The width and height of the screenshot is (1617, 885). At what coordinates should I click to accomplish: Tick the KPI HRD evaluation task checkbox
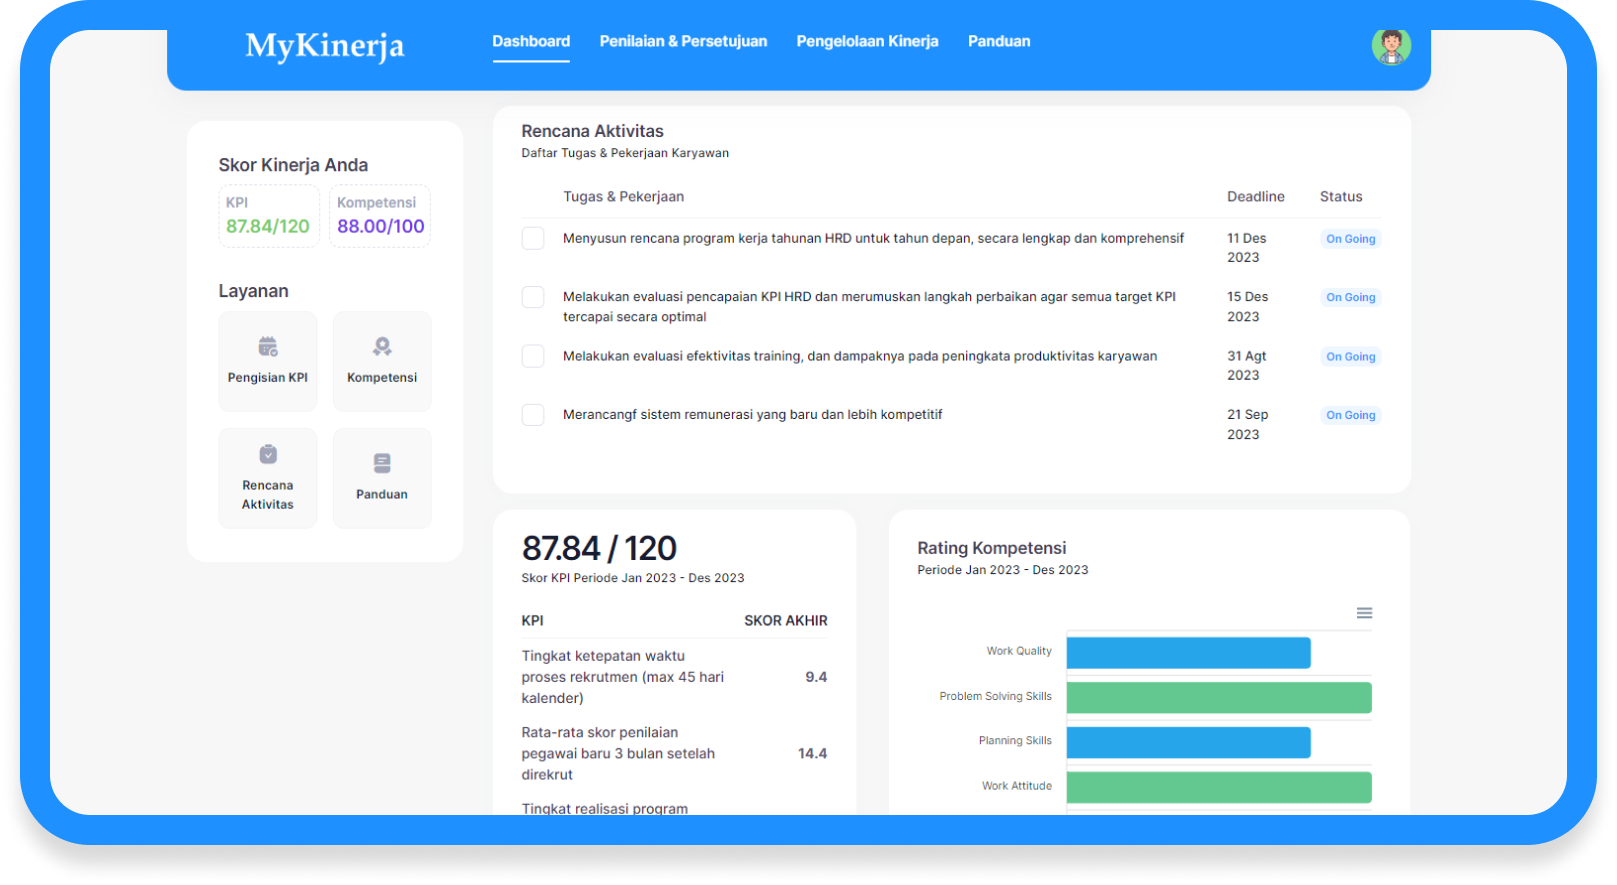click(x=533, y=297)
